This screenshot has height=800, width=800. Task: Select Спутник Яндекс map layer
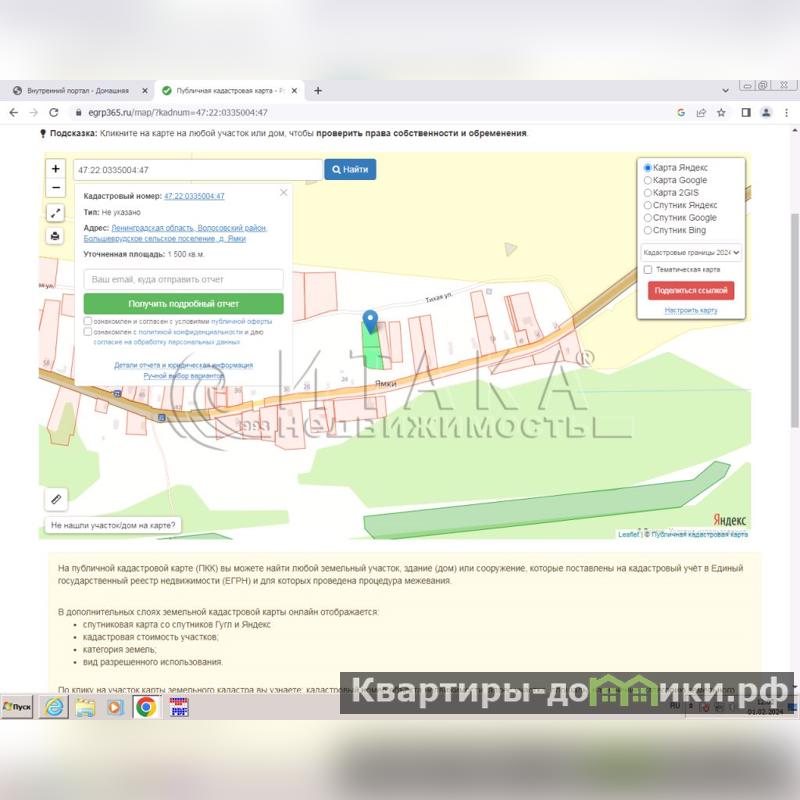point(648,205)
